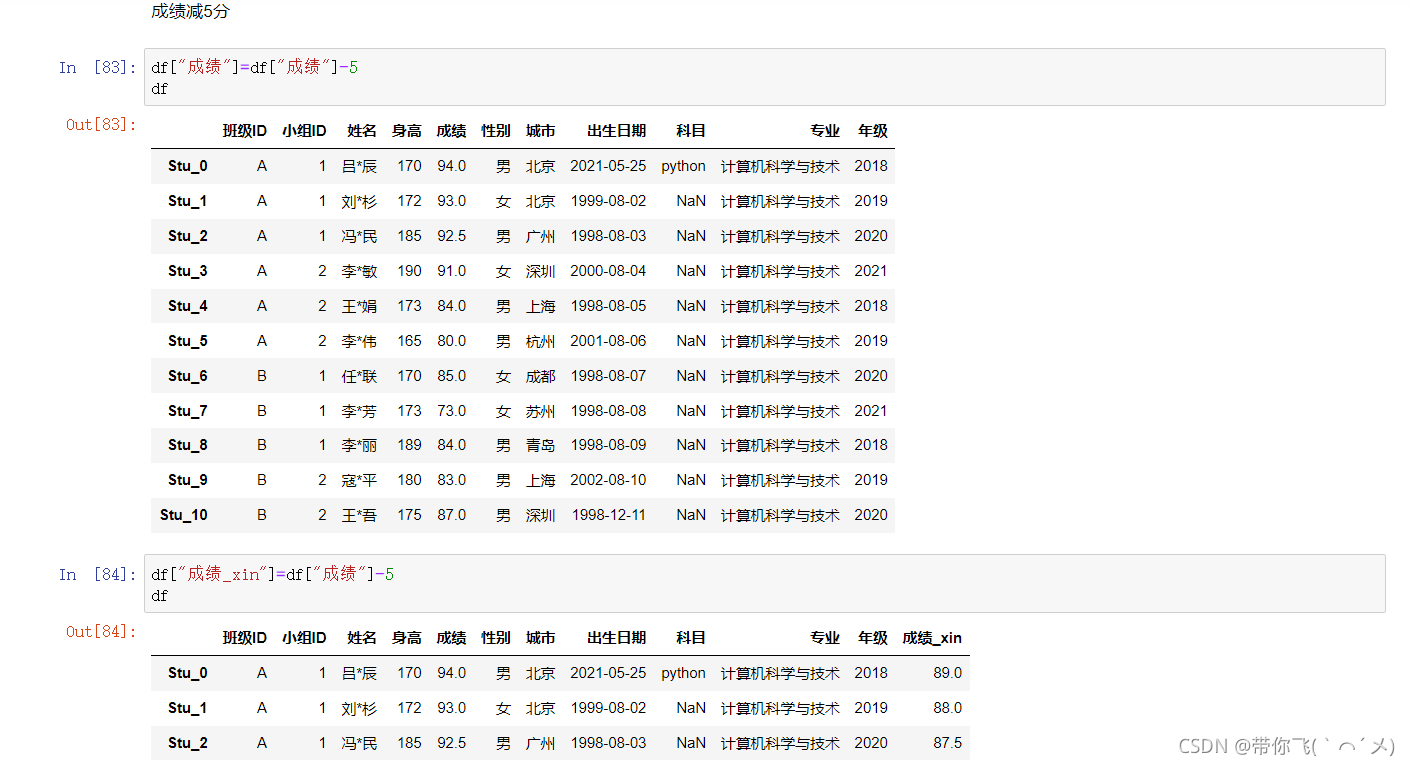Screen dimensions: 1410x766
Task: Click 城市 header in Out[83] table
Action: pos(541,131)
